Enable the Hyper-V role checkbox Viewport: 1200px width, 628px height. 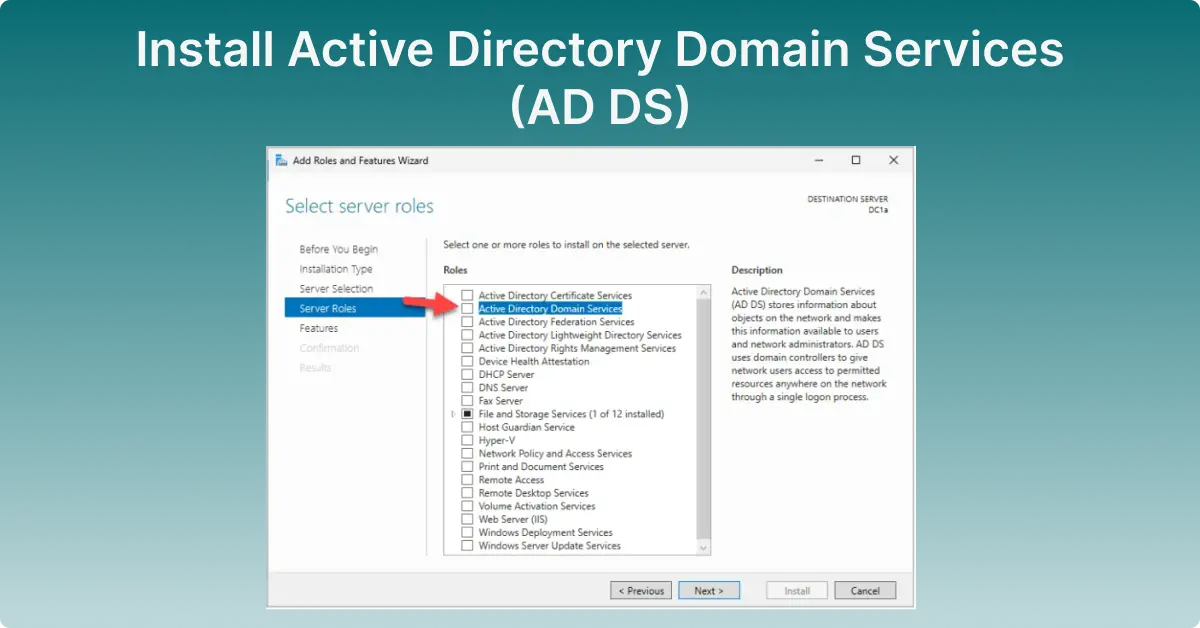[x=467, y=440]
